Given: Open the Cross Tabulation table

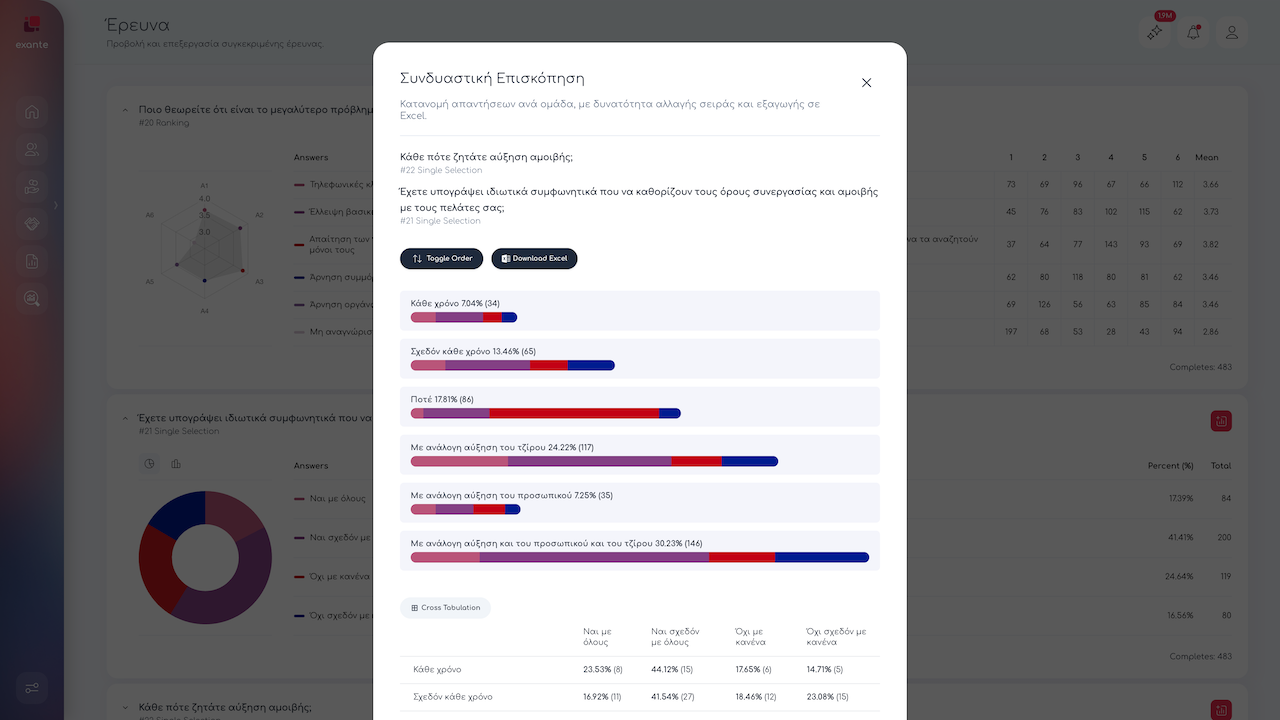Looking at the screenshot, I should pos(445,607).
